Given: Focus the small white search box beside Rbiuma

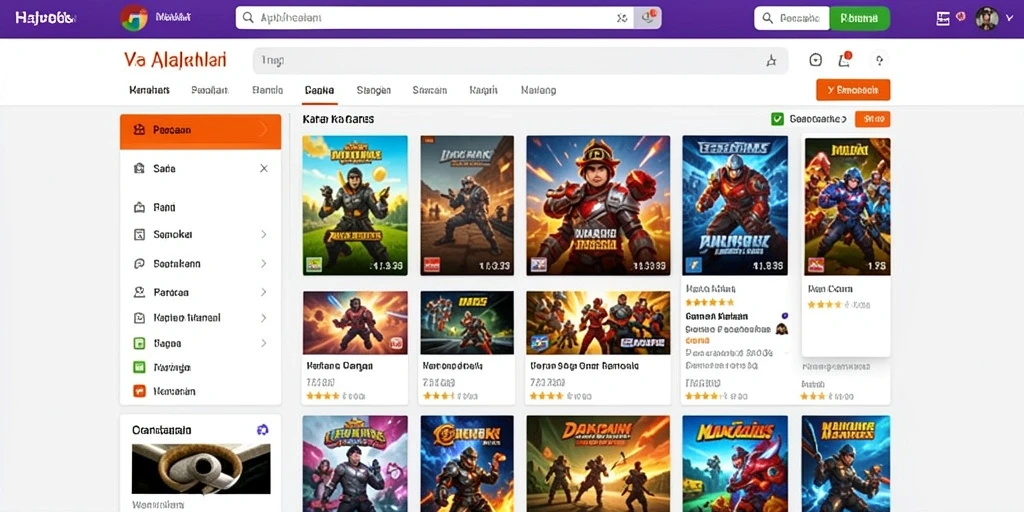Looking at the screenshot, I should click(x=792, y=18).
